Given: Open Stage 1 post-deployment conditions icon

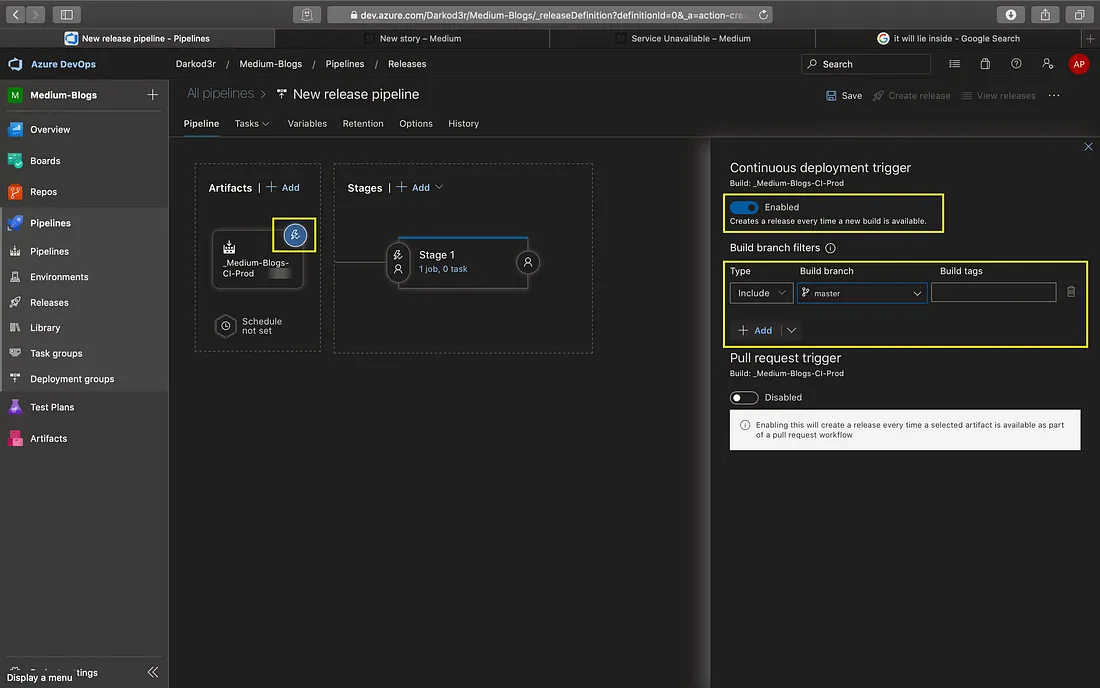Looking at the screenshot, I should click(528, 262).
